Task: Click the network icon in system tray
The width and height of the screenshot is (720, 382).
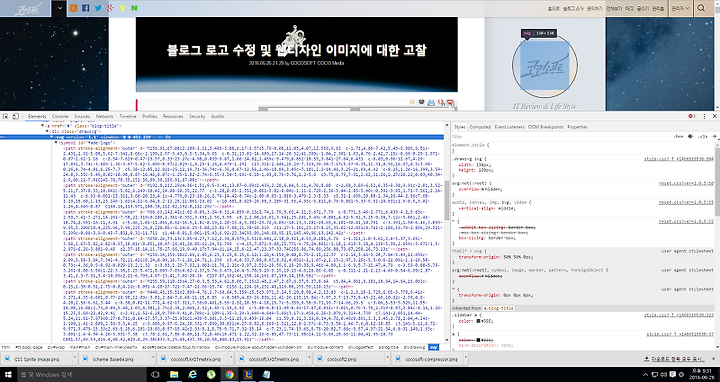Action: tap(655, 375)
